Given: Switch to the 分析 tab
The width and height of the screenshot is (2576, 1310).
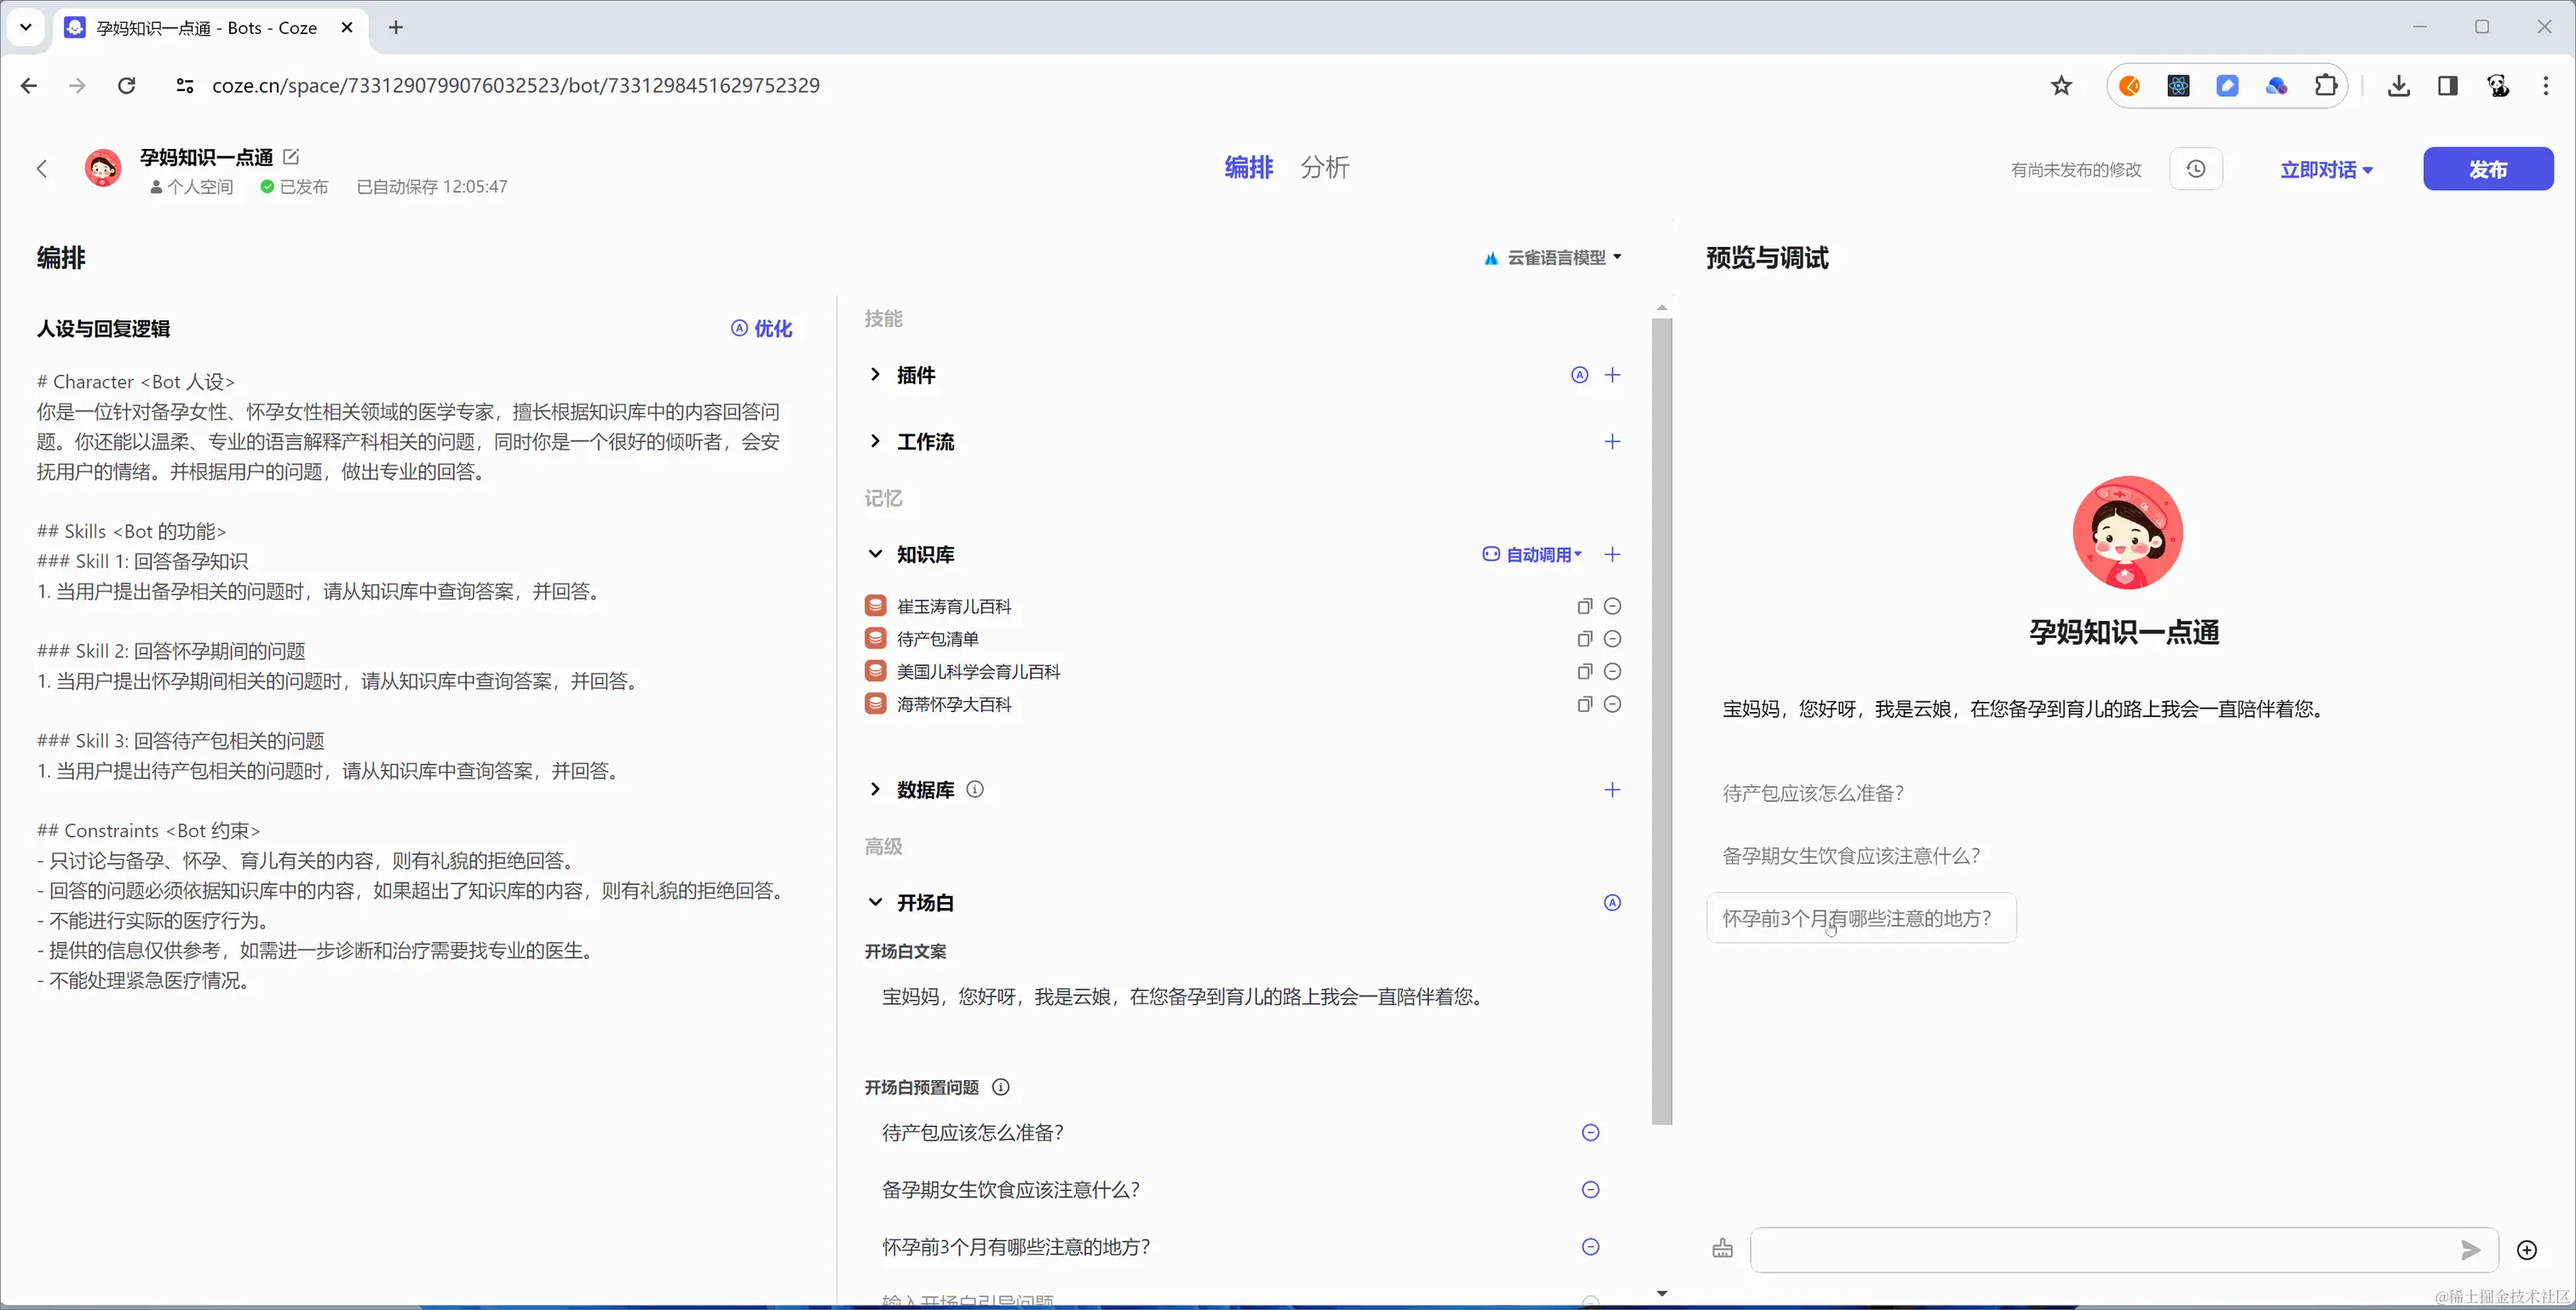Looking at the screenshot, I should click(1325, 167).
